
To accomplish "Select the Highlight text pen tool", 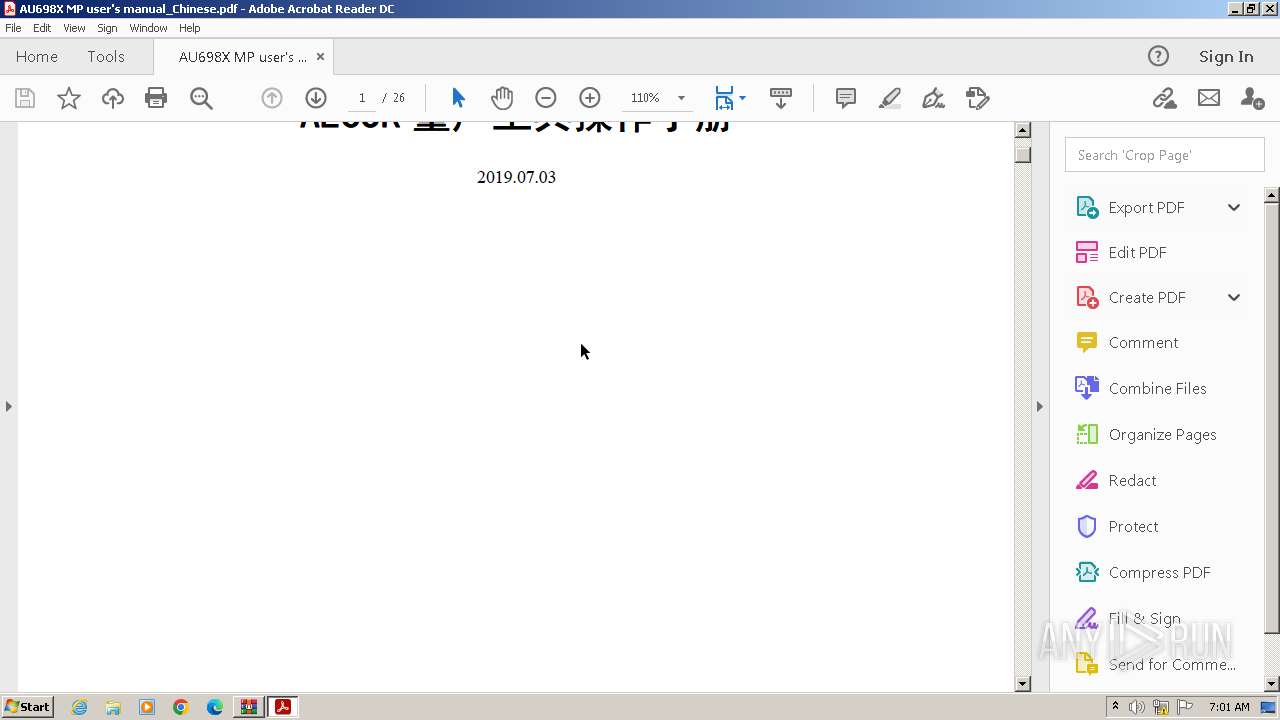I will click(x=890, y=98).
